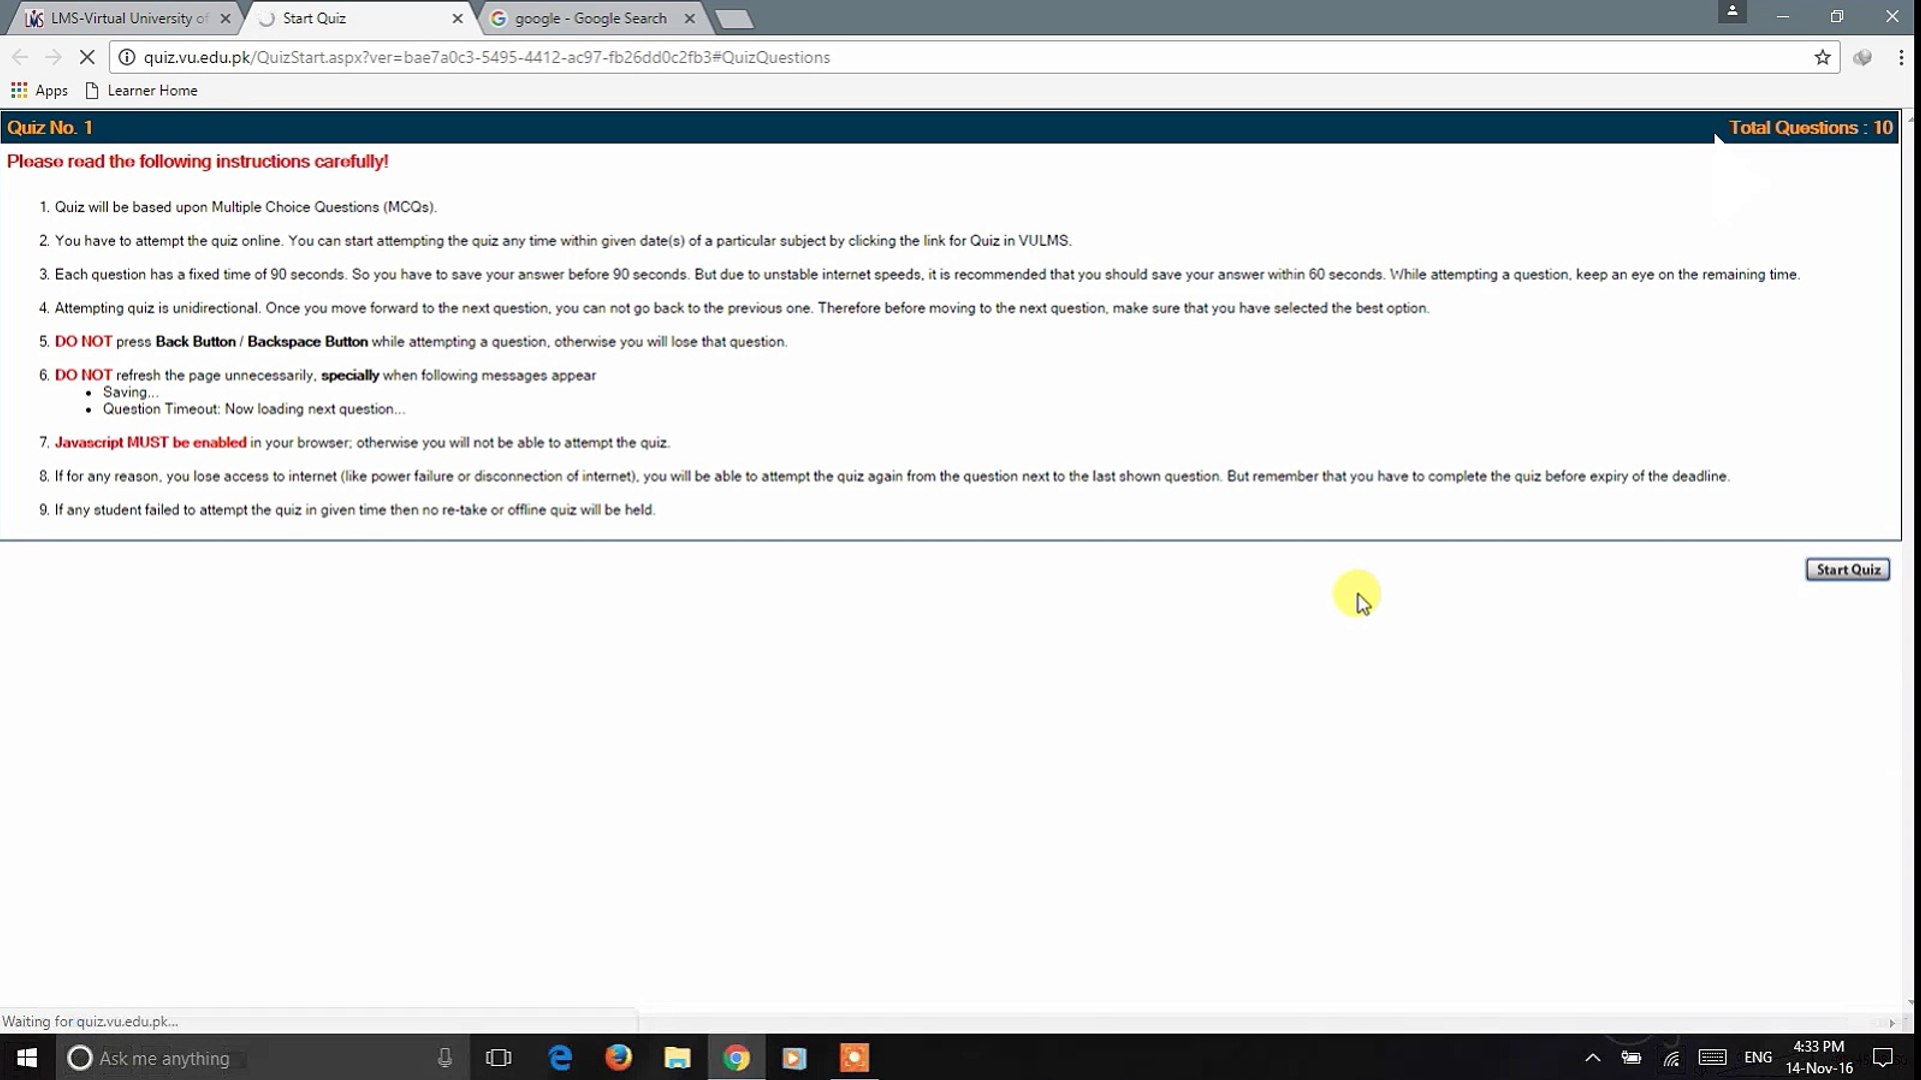
Task: Click the search taskbar input field
Action: point(253,1058)
